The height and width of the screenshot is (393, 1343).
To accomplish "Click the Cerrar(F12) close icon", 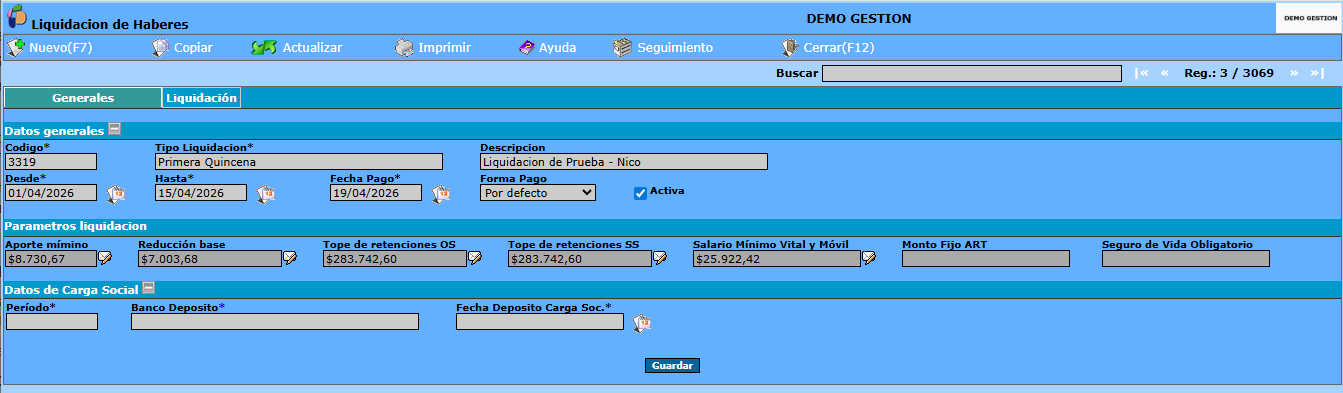I will tap(789, 47).
